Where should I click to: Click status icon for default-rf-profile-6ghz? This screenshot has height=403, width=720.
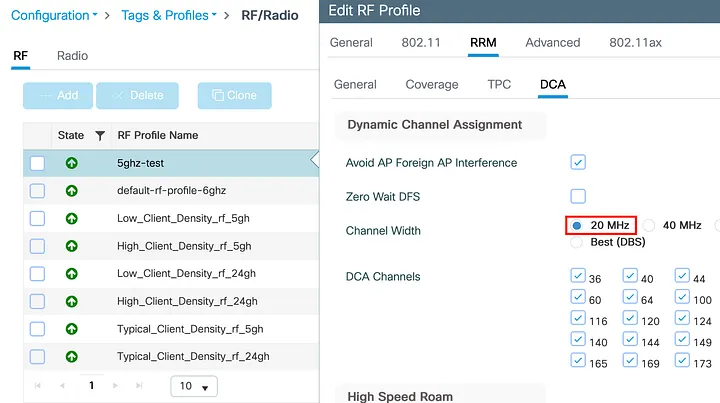(71, 190)
